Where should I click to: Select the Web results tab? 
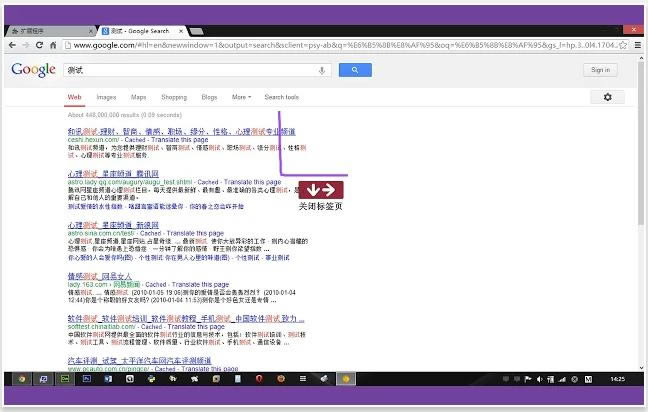(74, 97)
